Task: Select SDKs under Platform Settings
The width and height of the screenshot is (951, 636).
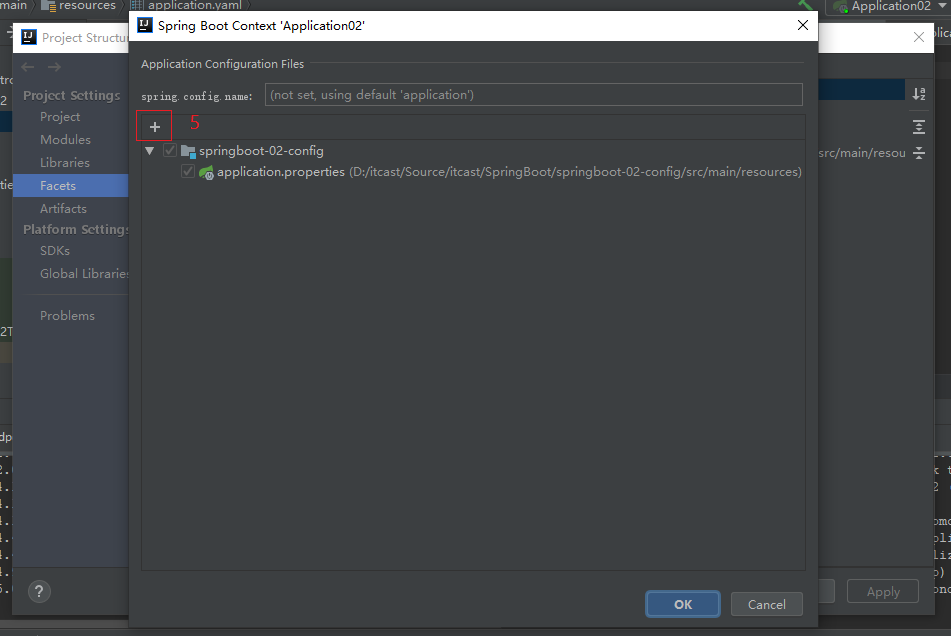Action: point(55,251)
